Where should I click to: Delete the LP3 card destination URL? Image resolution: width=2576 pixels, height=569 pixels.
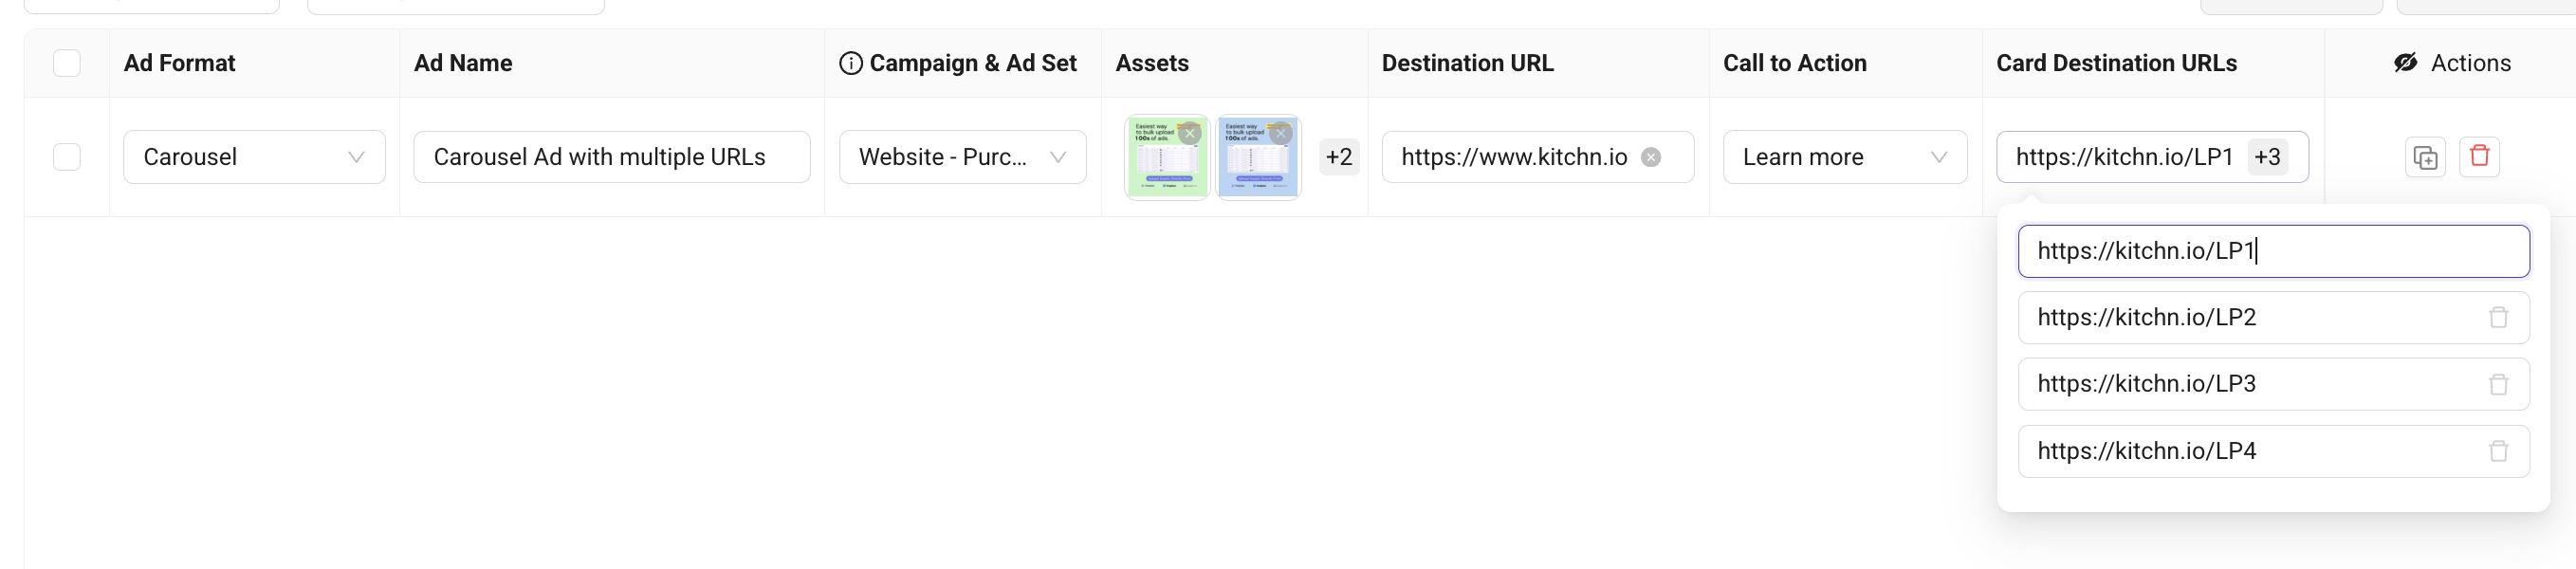pos(2498,384)
